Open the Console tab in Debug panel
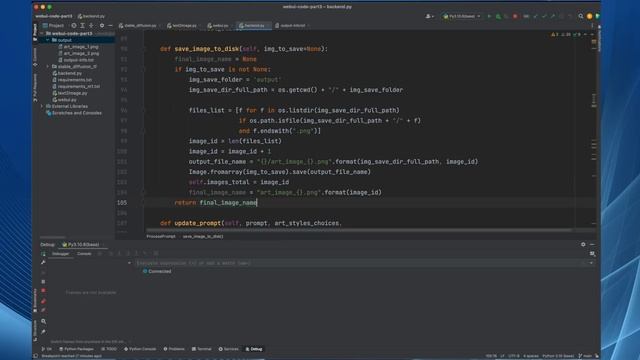Viewport: 640px width, 360px height. pyautogui.click(x=84, y=253)
